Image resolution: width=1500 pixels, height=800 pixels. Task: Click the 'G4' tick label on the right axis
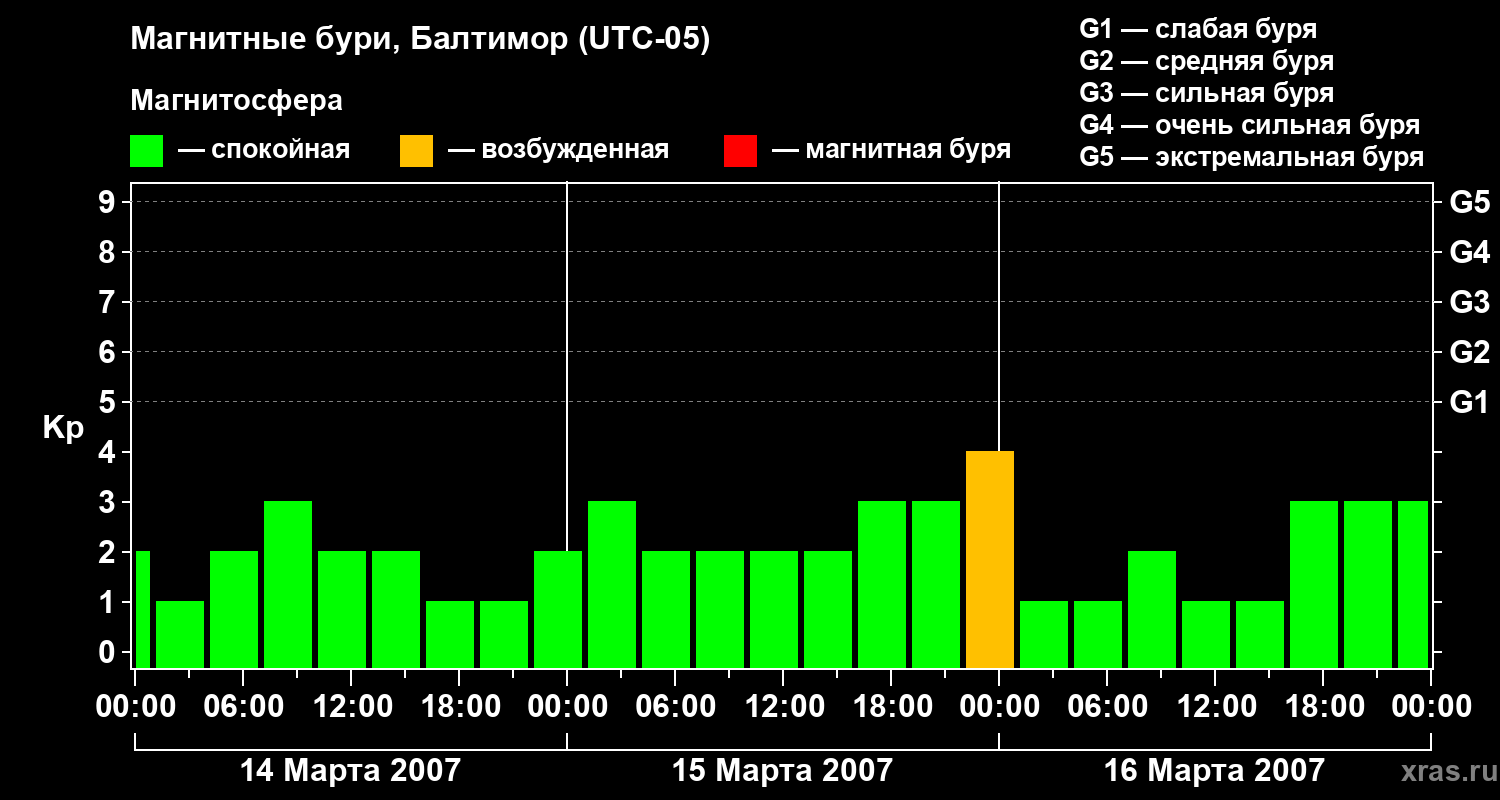tap(1470, 252)
